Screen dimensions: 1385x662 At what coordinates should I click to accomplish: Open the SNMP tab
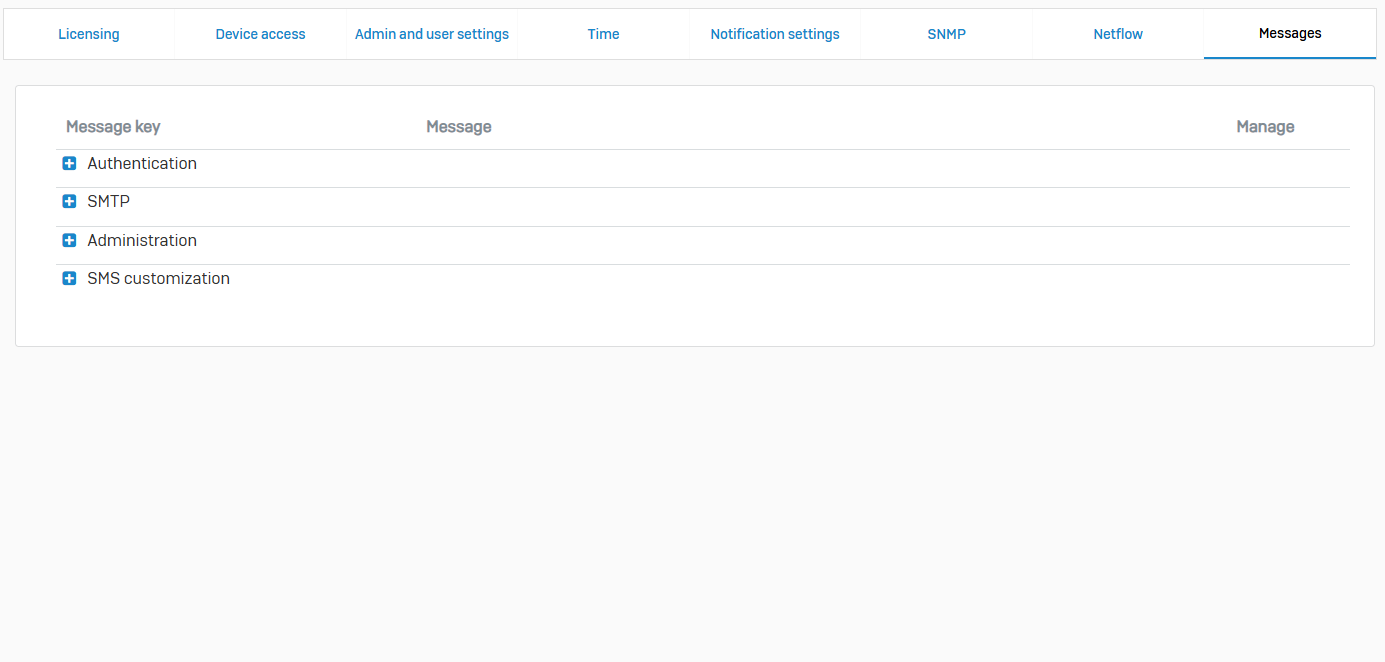point(946,34)
